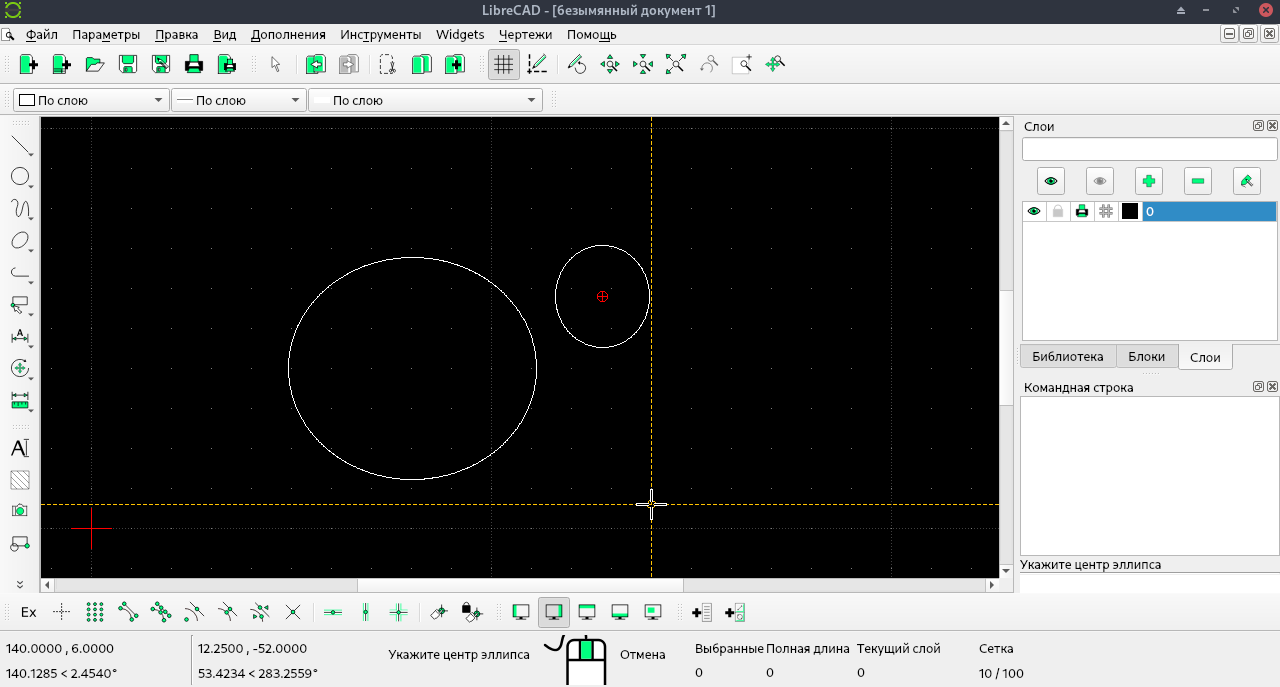Open the Insert Image tool
This screenshot has height=687, width=1280.
pos(20,510)
